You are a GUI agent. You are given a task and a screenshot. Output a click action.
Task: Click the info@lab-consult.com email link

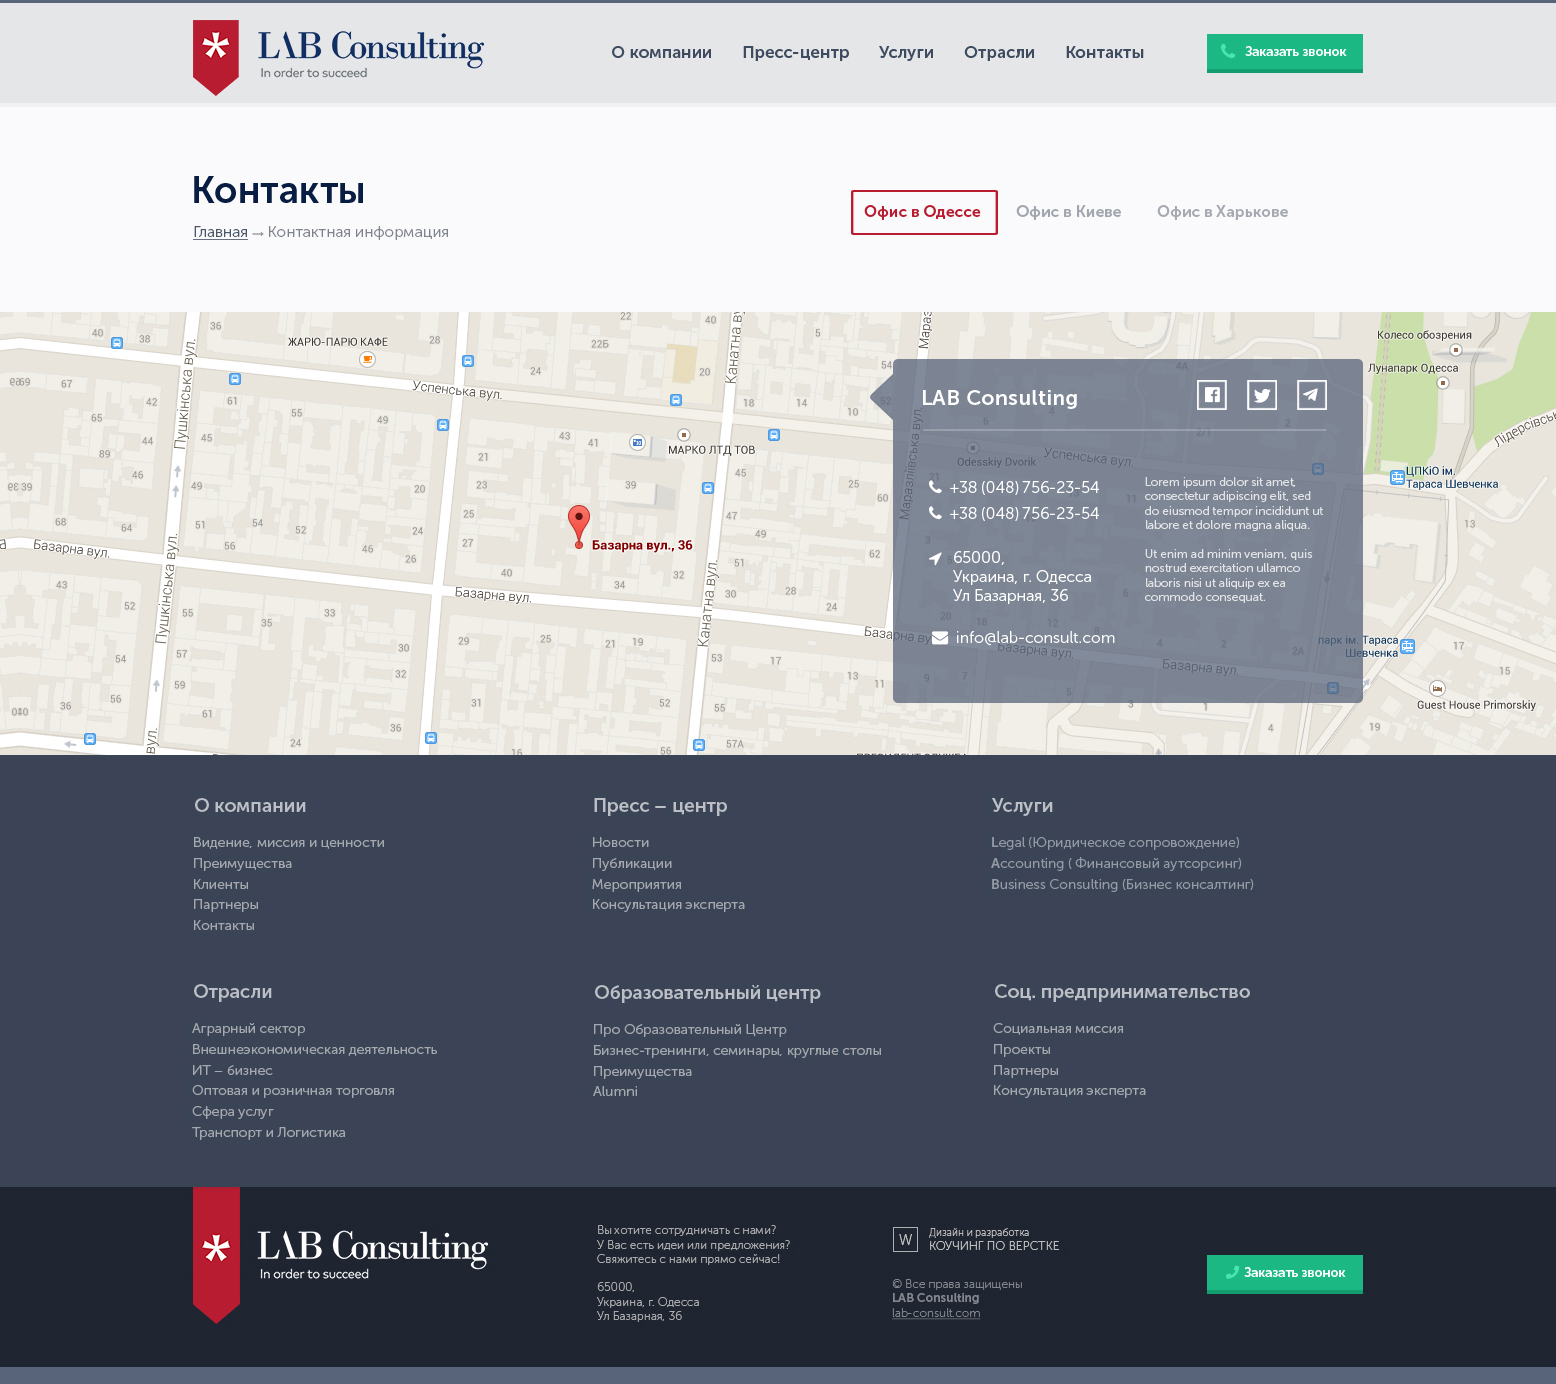(x=1035, y=638)
